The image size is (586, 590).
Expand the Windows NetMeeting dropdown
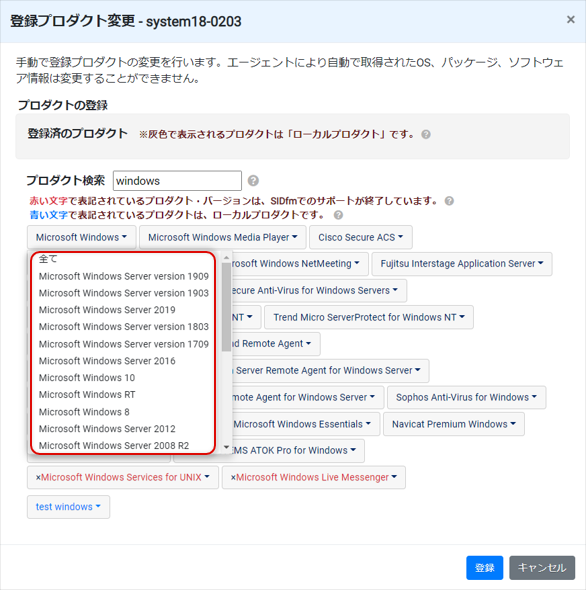300,264
